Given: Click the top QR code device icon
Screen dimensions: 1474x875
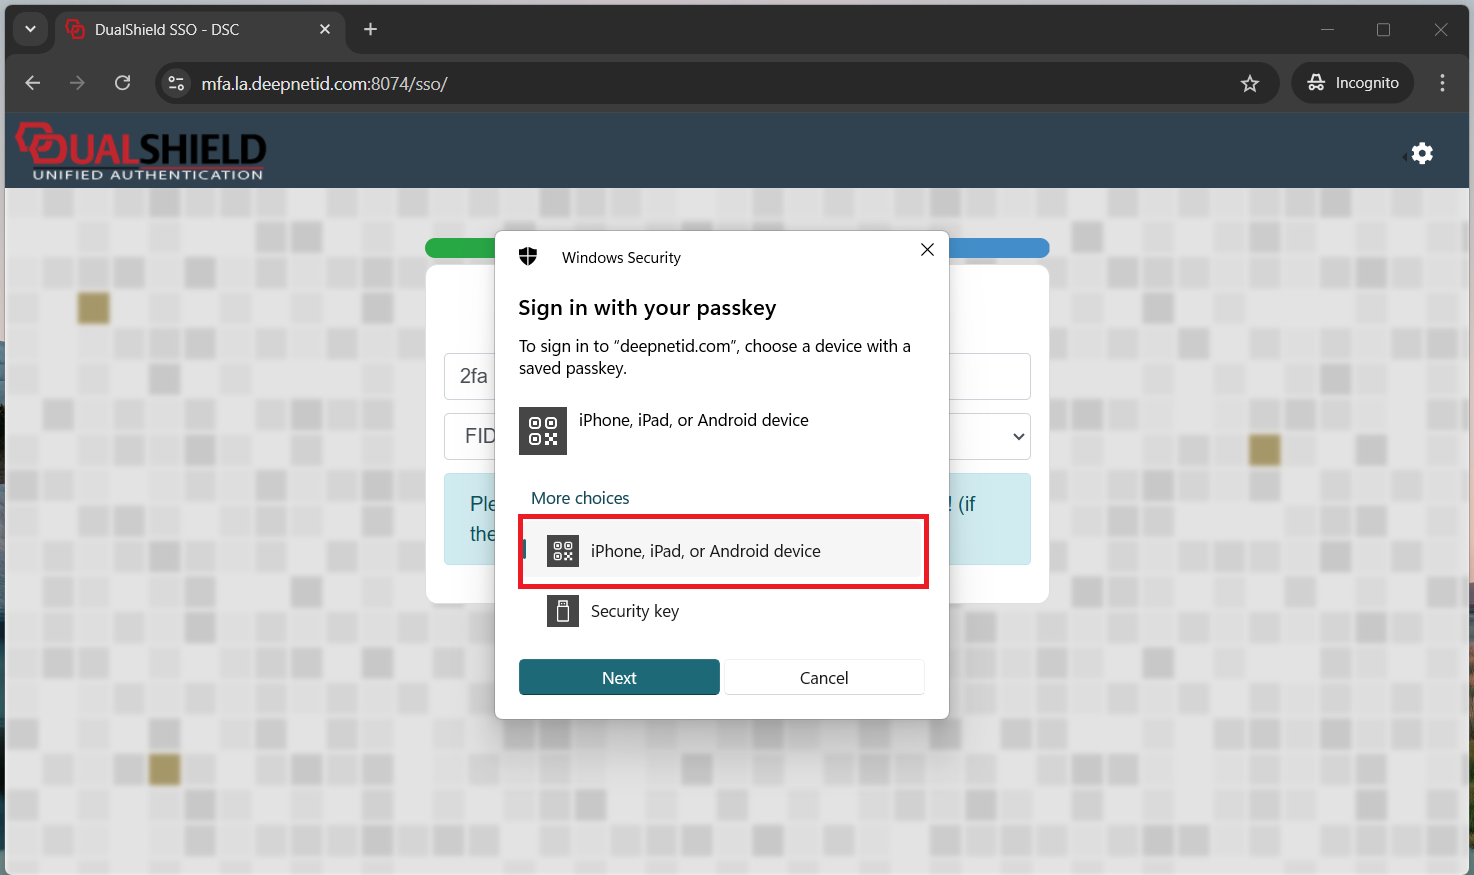Looking at the screenshot, I should click(543, 431).
